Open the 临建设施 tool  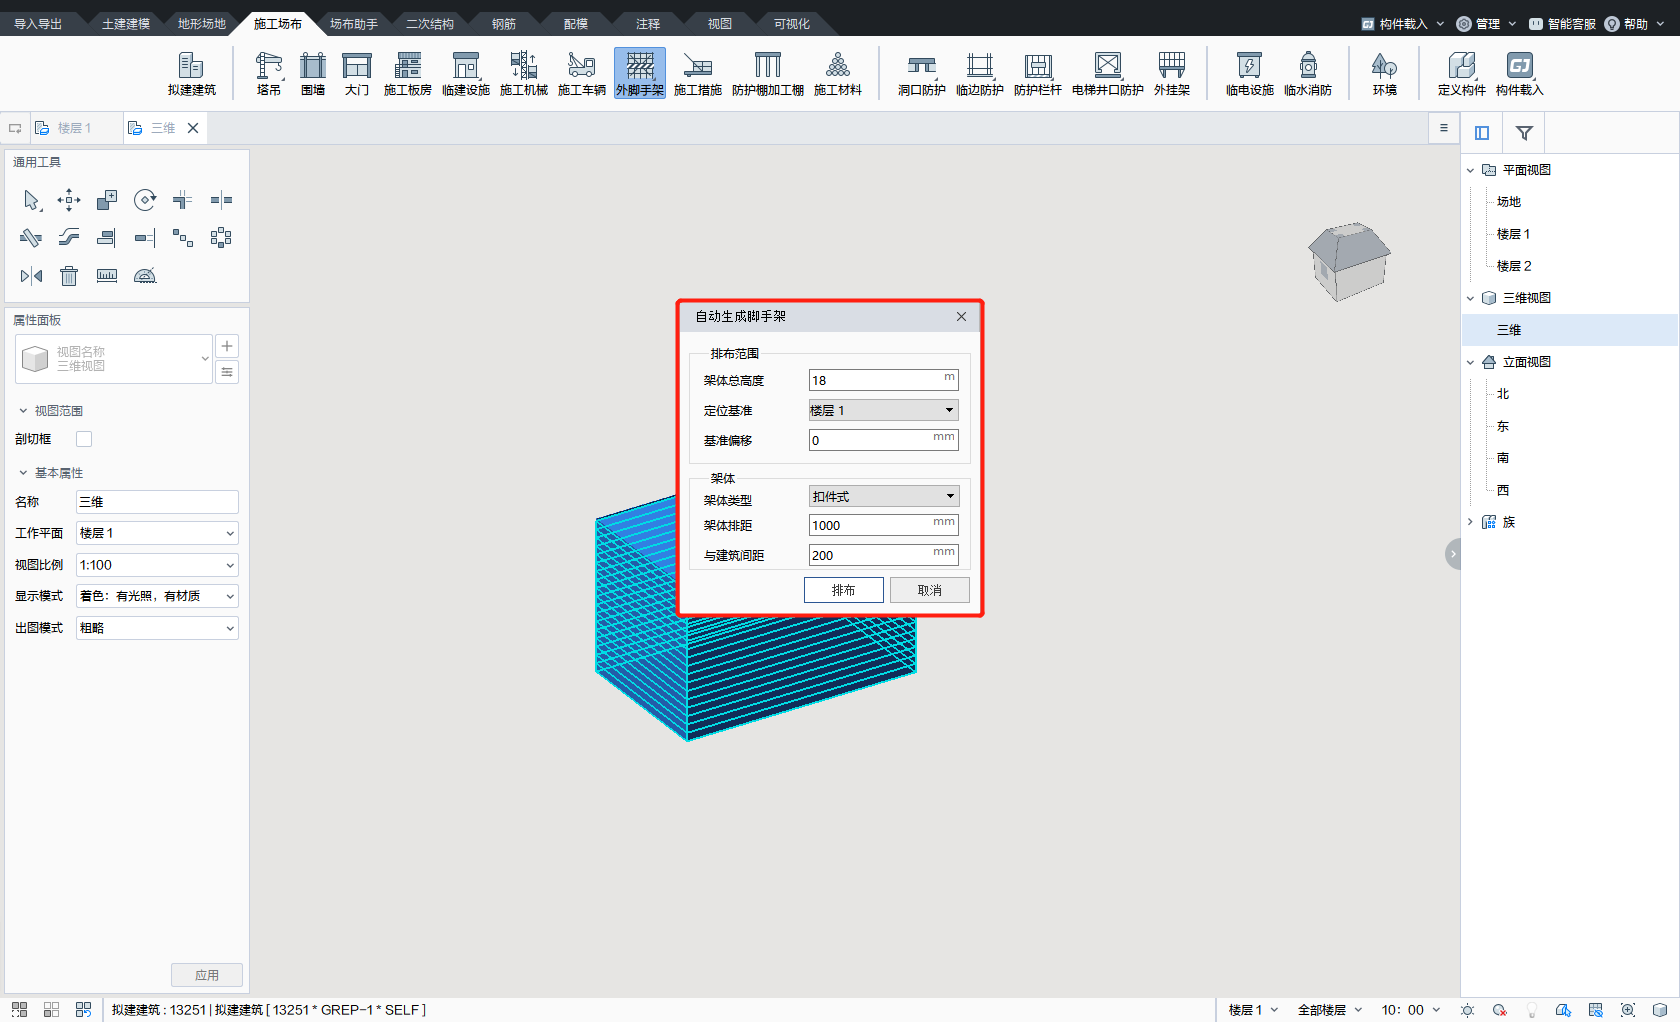(x=466, y=74)
